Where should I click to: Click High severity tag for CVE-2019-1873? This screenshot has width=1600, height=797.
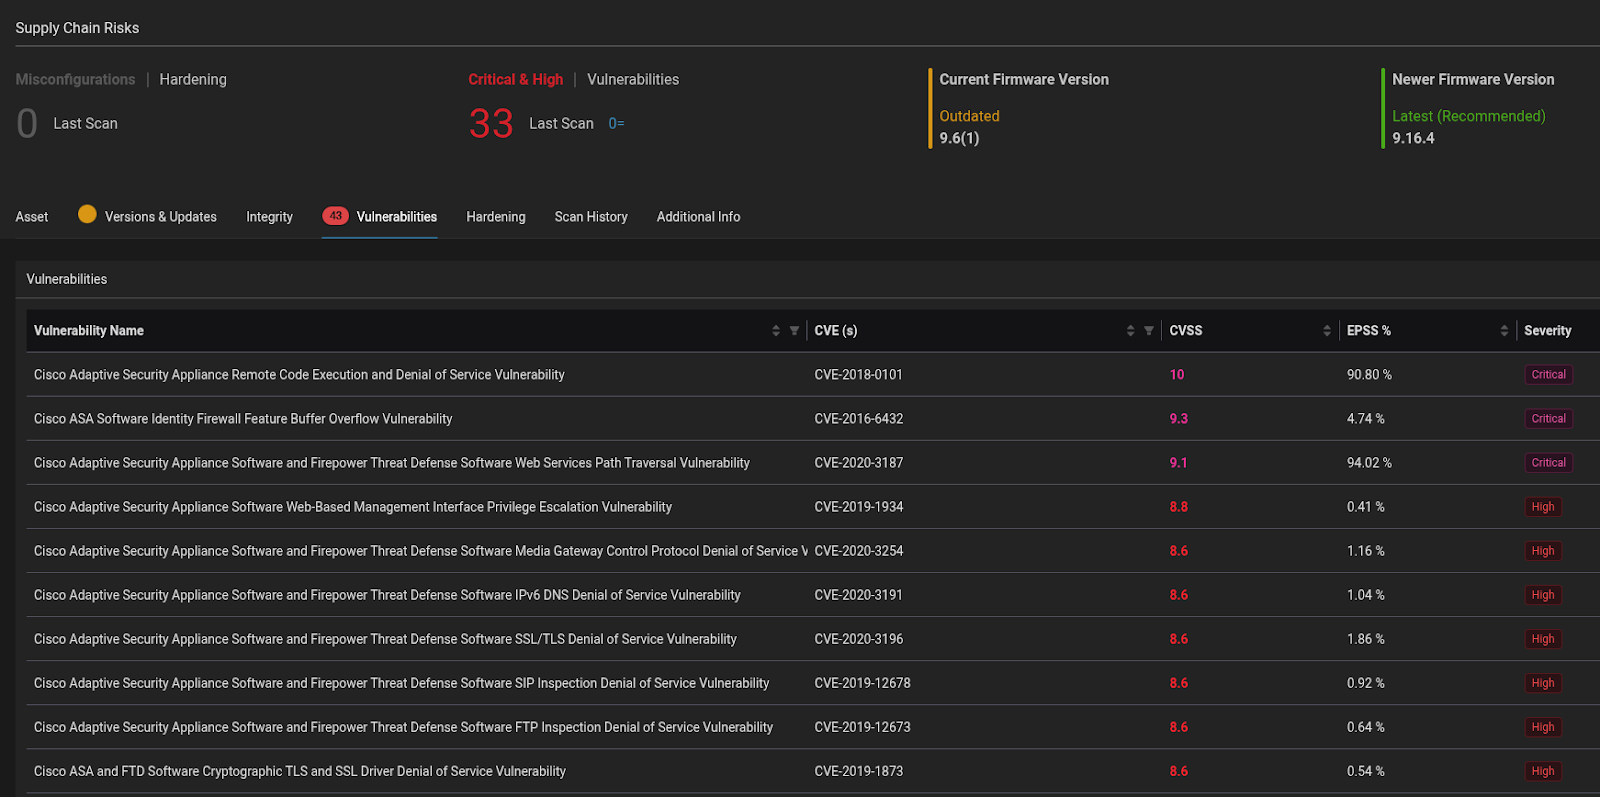[x=1543, y=771]
